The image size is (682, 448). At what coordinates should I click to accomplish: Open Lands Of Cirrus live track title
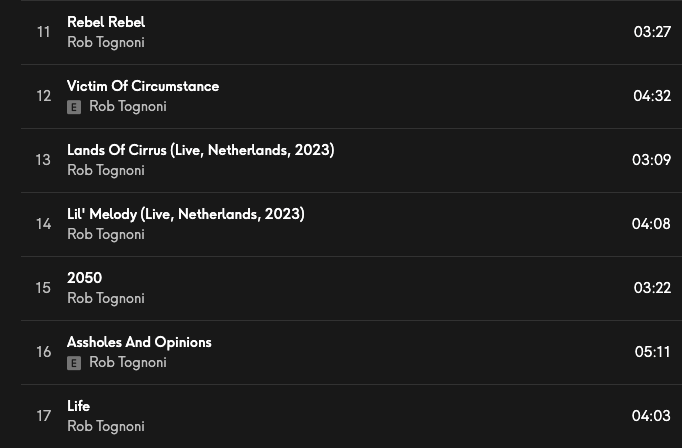click(x=200, y=150)
